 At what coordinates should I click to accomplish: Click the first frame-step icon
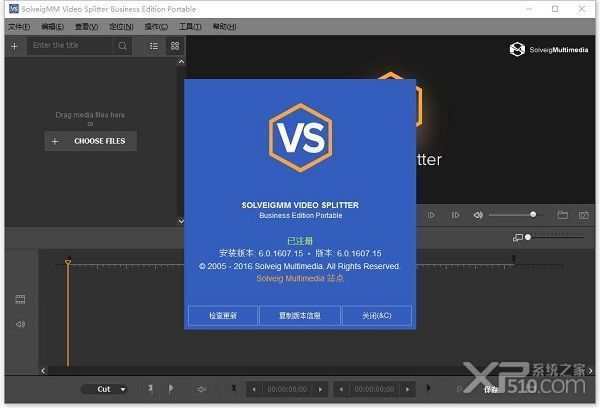pos(431,215)
